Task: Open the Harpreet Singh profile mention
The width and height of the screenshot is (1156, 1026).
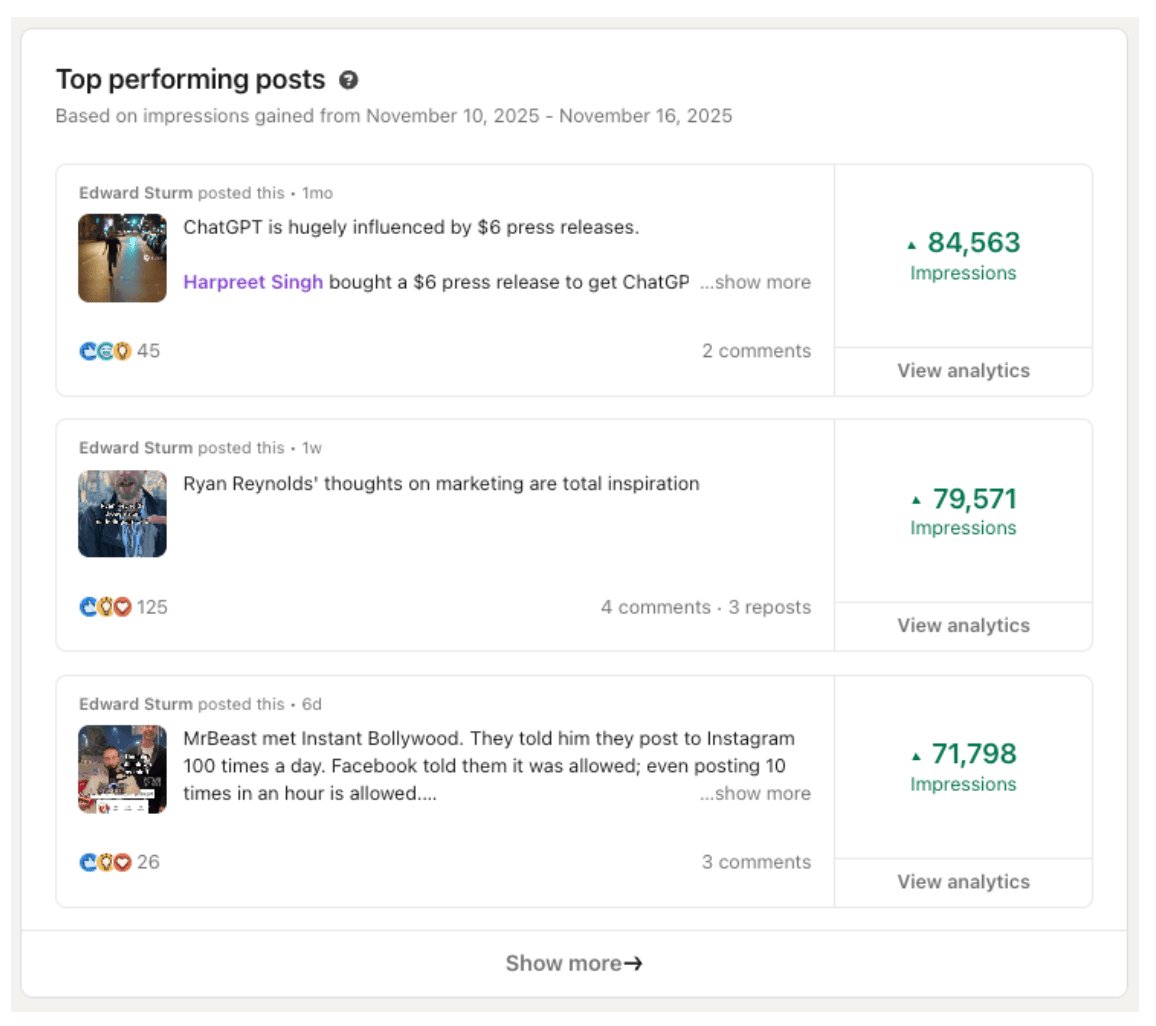Action: (x=253, y=282)
